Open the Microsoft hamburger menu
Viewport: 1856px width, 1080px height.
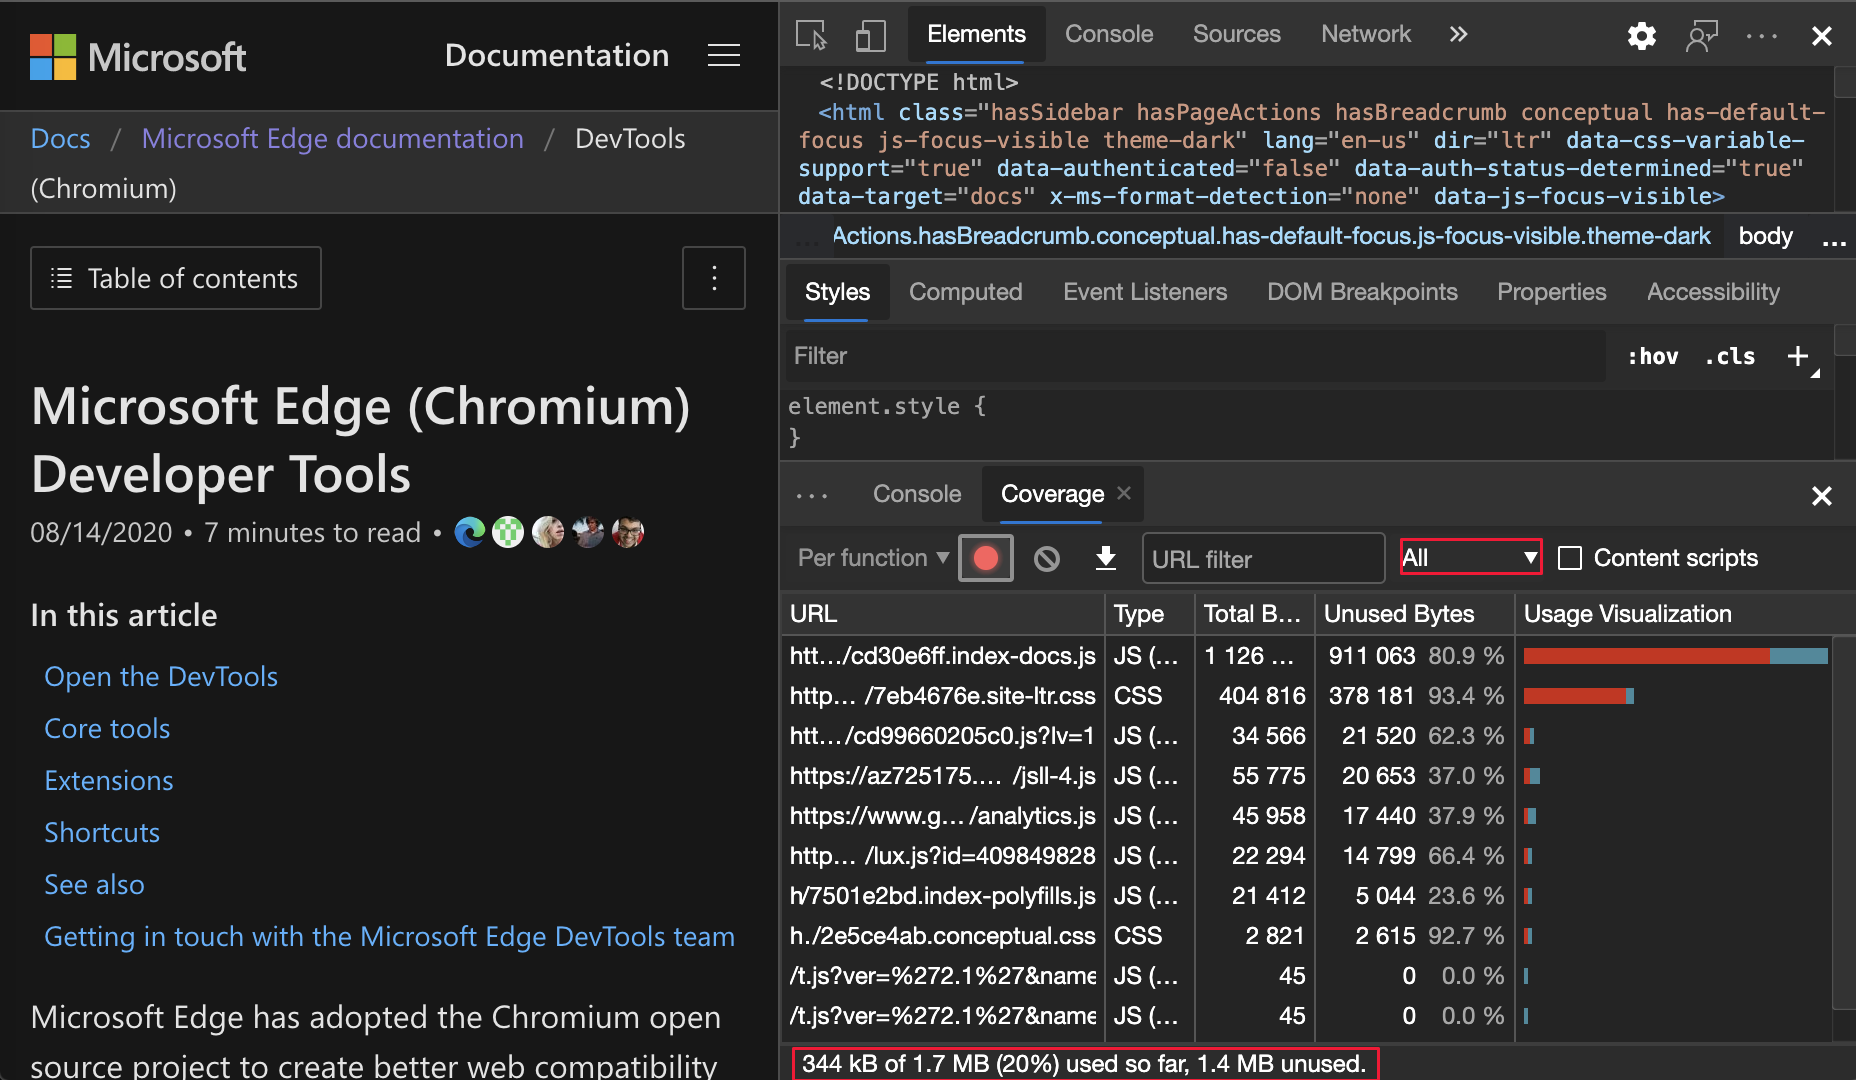[724, 56]
